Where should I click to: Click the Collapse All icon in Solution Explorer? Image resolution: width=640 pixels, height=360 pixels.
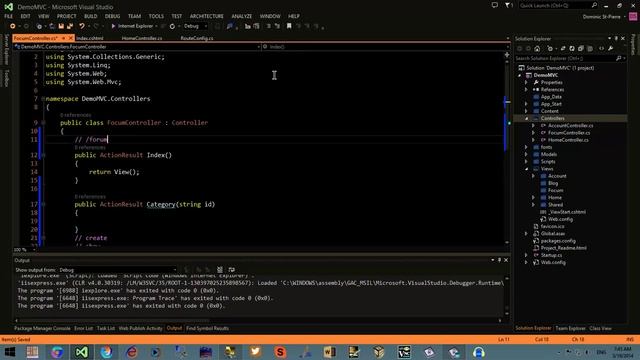581,49
